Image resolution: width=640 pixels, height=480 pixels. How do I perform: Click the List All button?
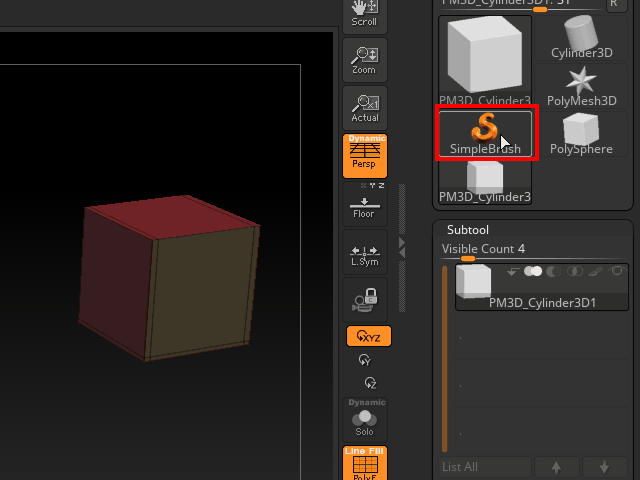click(486, 467)
